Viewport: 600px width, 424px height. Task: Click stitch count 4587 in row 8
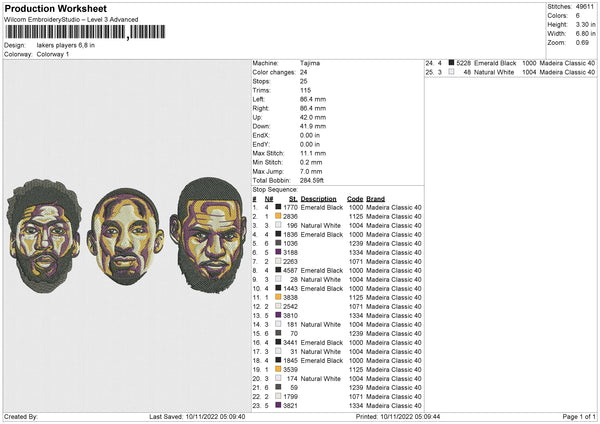pyautogui.click(x=290, y=271)
